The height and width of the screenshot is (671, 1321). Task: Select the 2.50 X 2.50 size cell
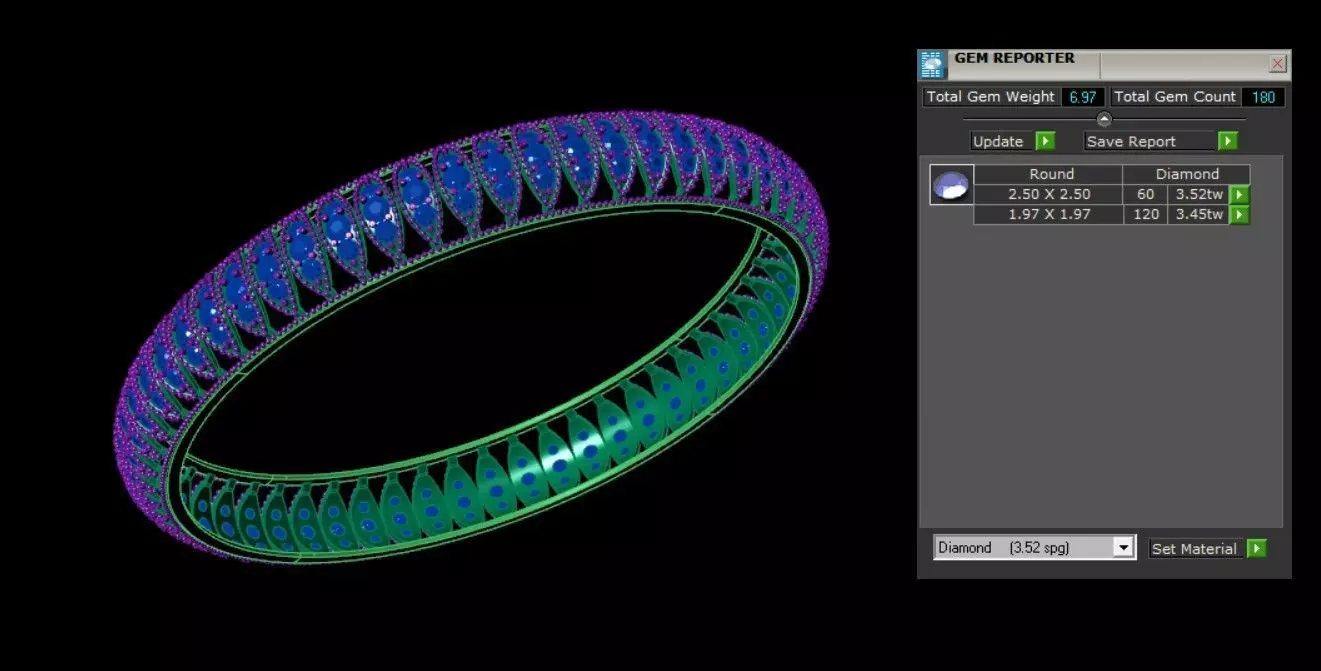click(x=1048, y=195)
